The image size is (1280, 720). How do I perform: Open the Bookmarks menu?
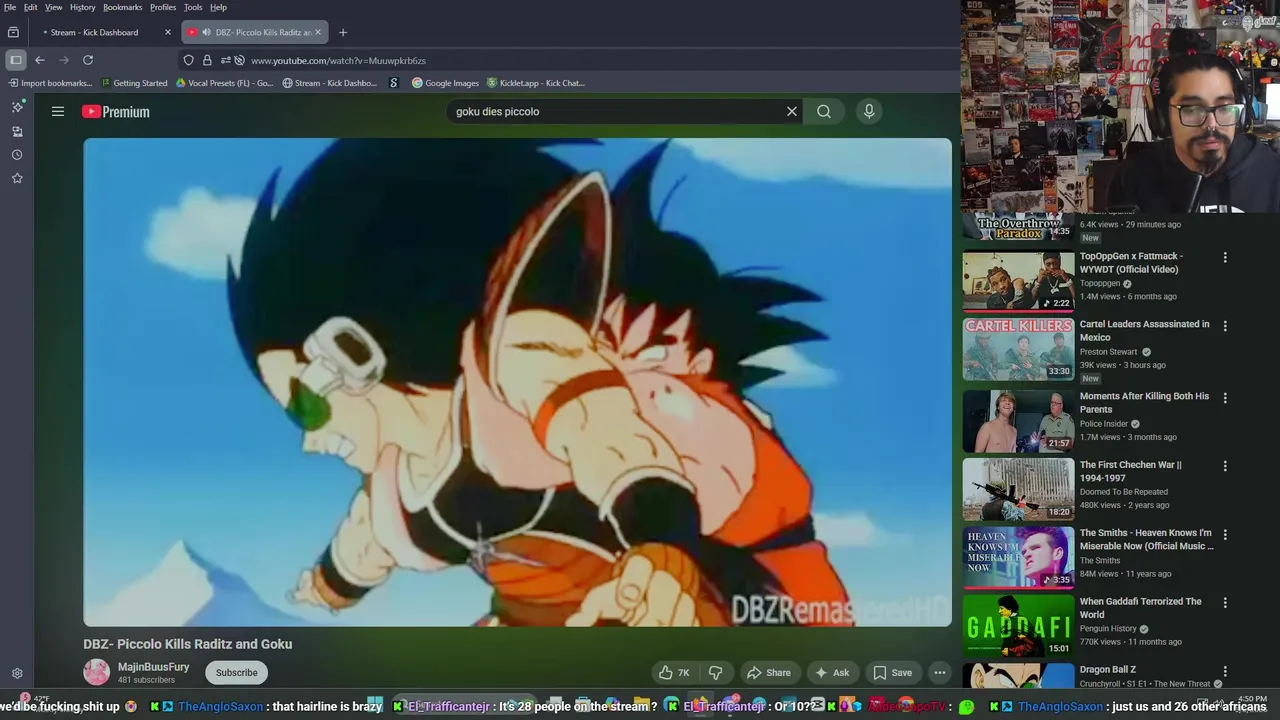click(x=123, y=7)
